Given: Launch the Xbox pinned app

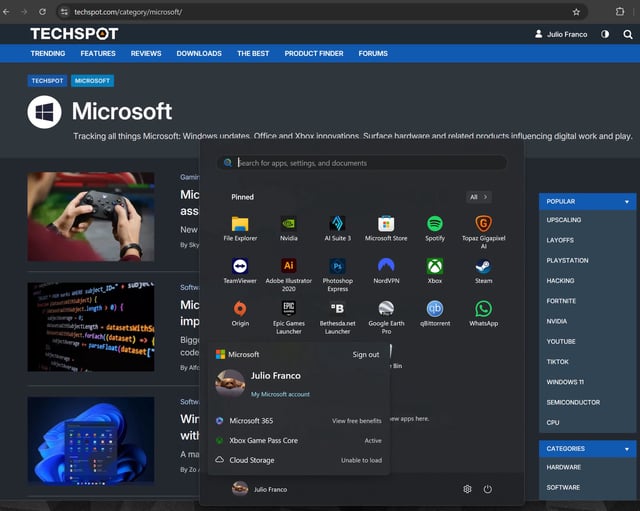Looking at the screenshot, I should (x=435, y=271).
